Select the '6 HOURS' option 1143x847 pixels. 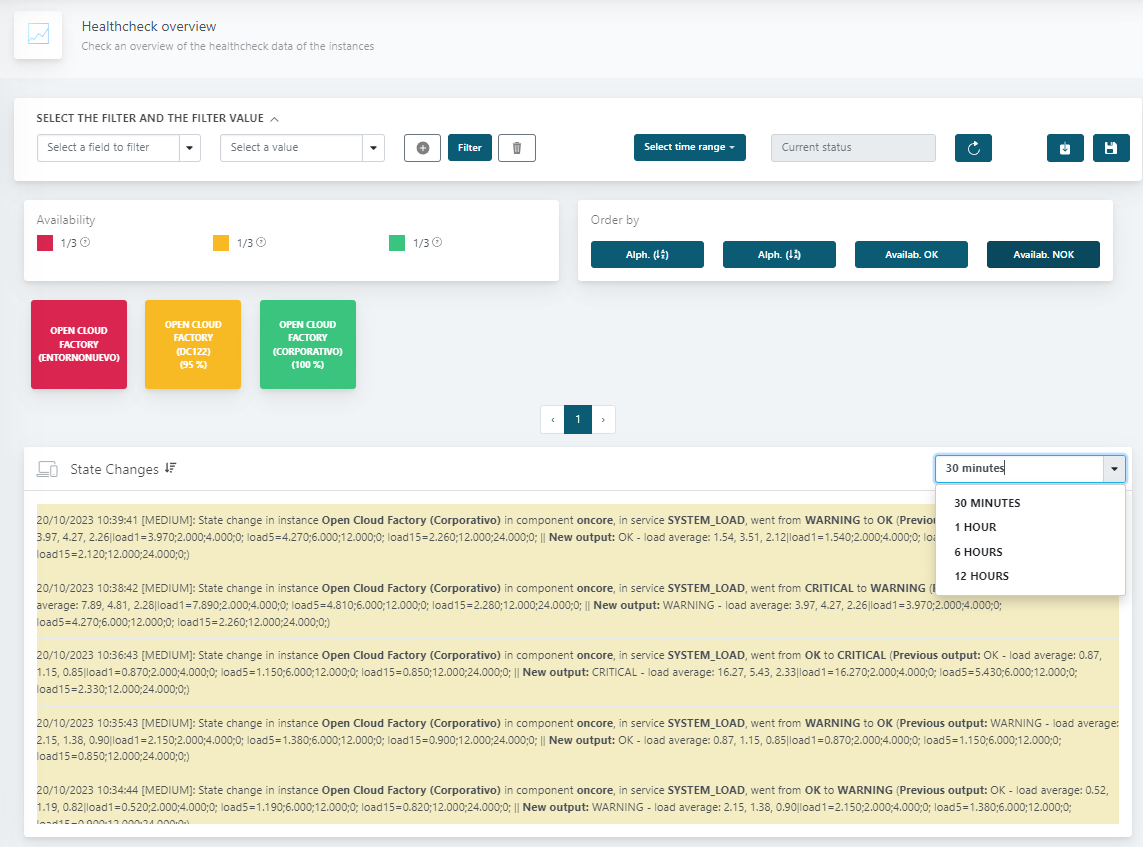[978, 552]
